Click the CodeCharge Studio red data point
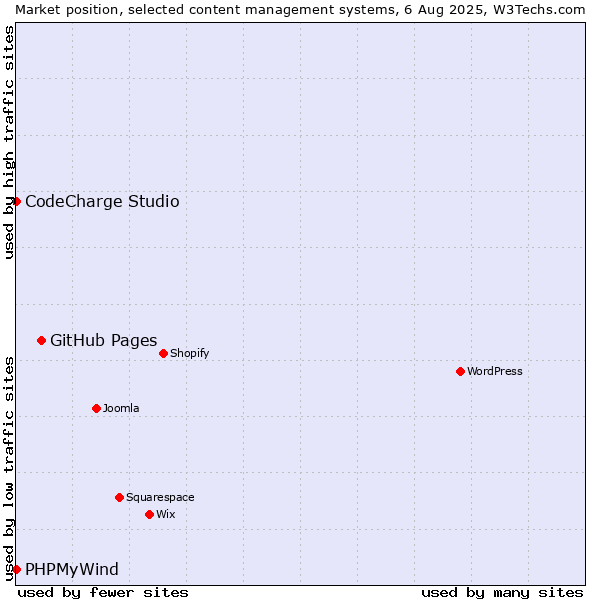This screenshot has height=600, width=600. click(16, 201)
